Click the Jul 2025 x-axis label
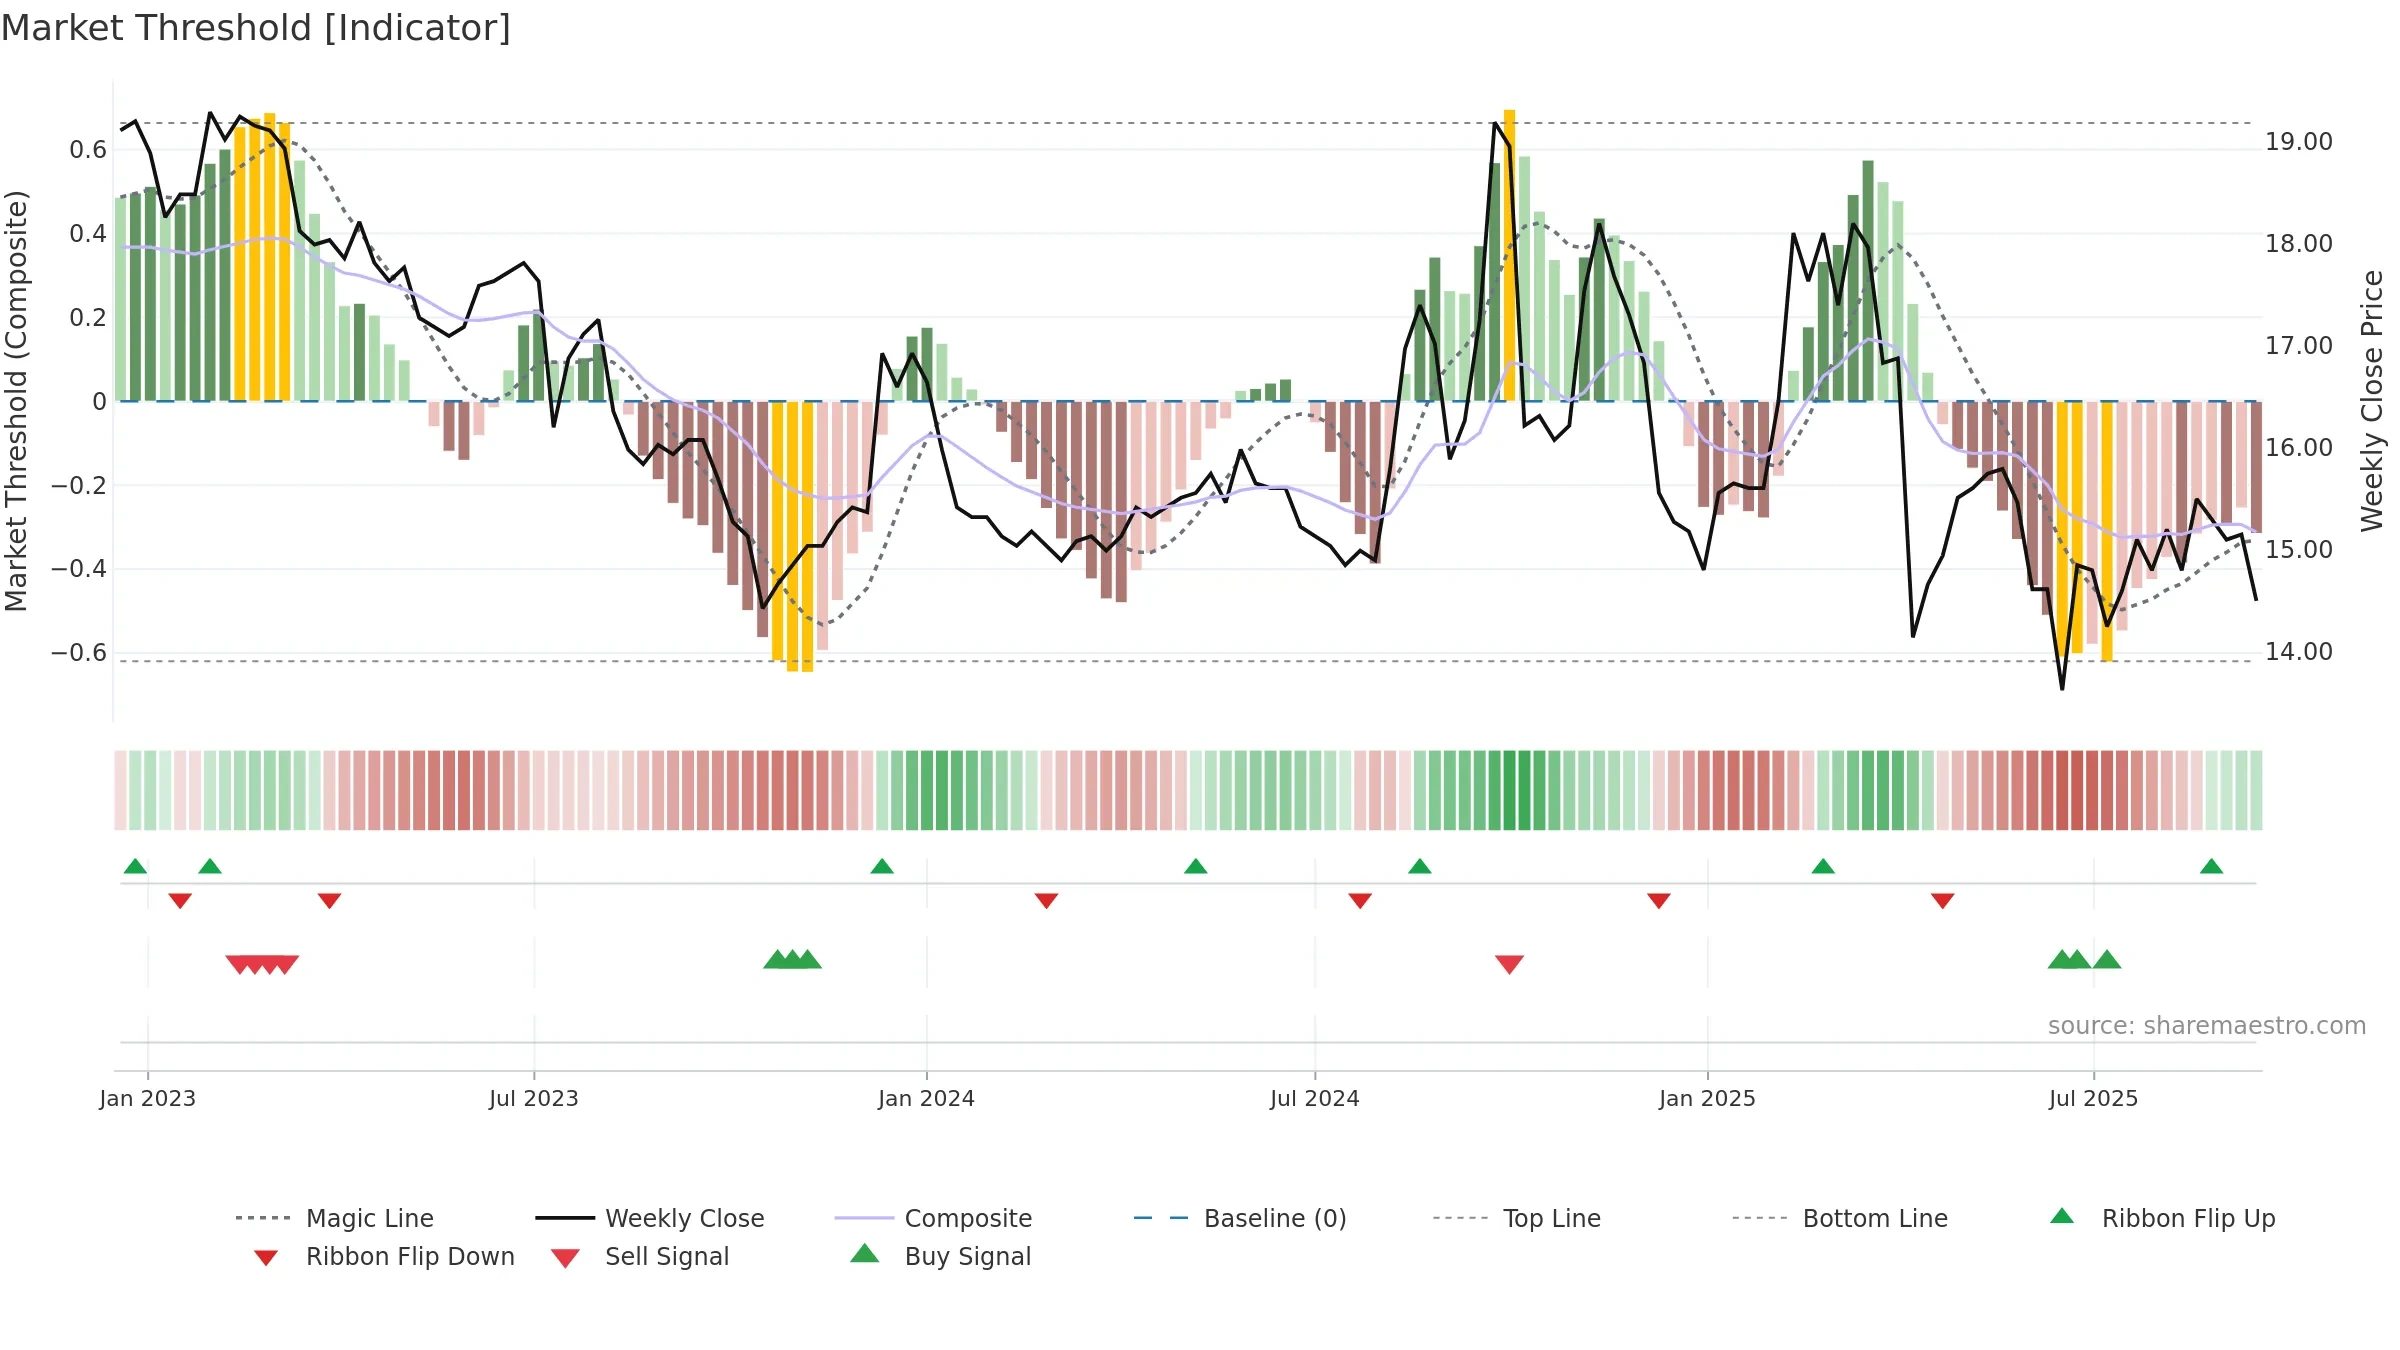 pyautogui.click(x=2093, y=1098)
